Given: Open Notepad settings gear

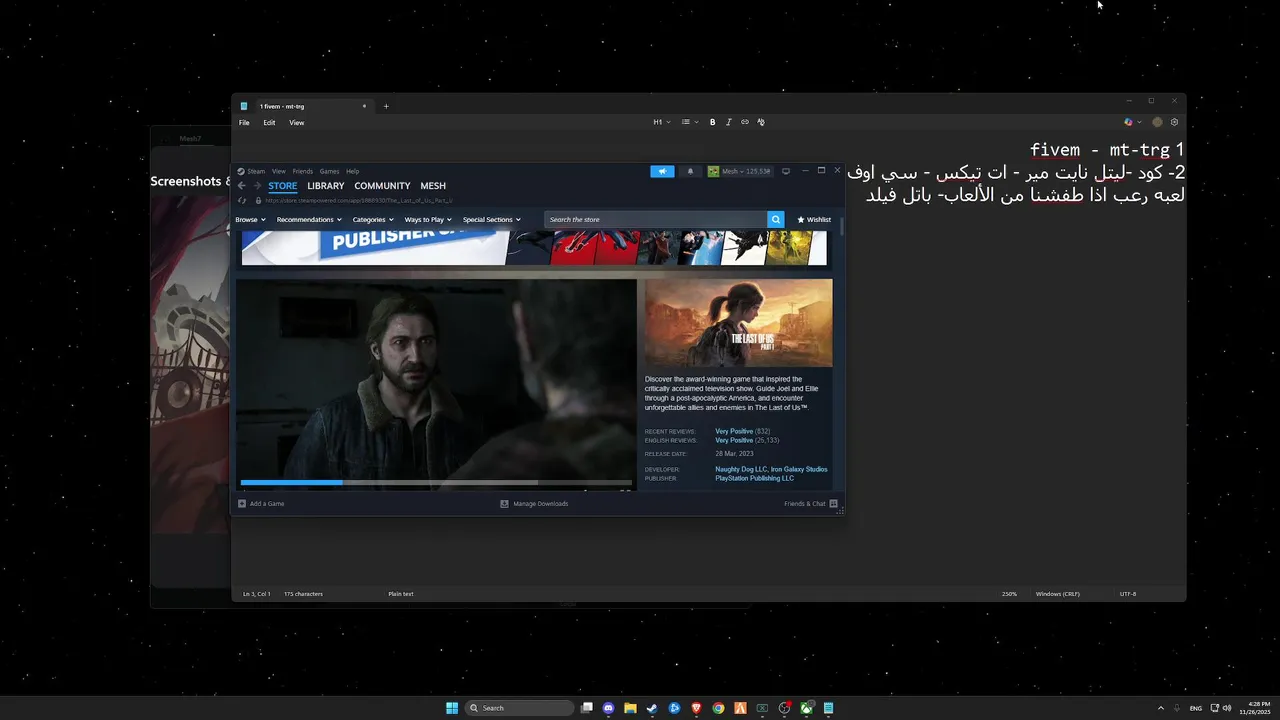Looking at the screenshot, I should (1174, 122).
